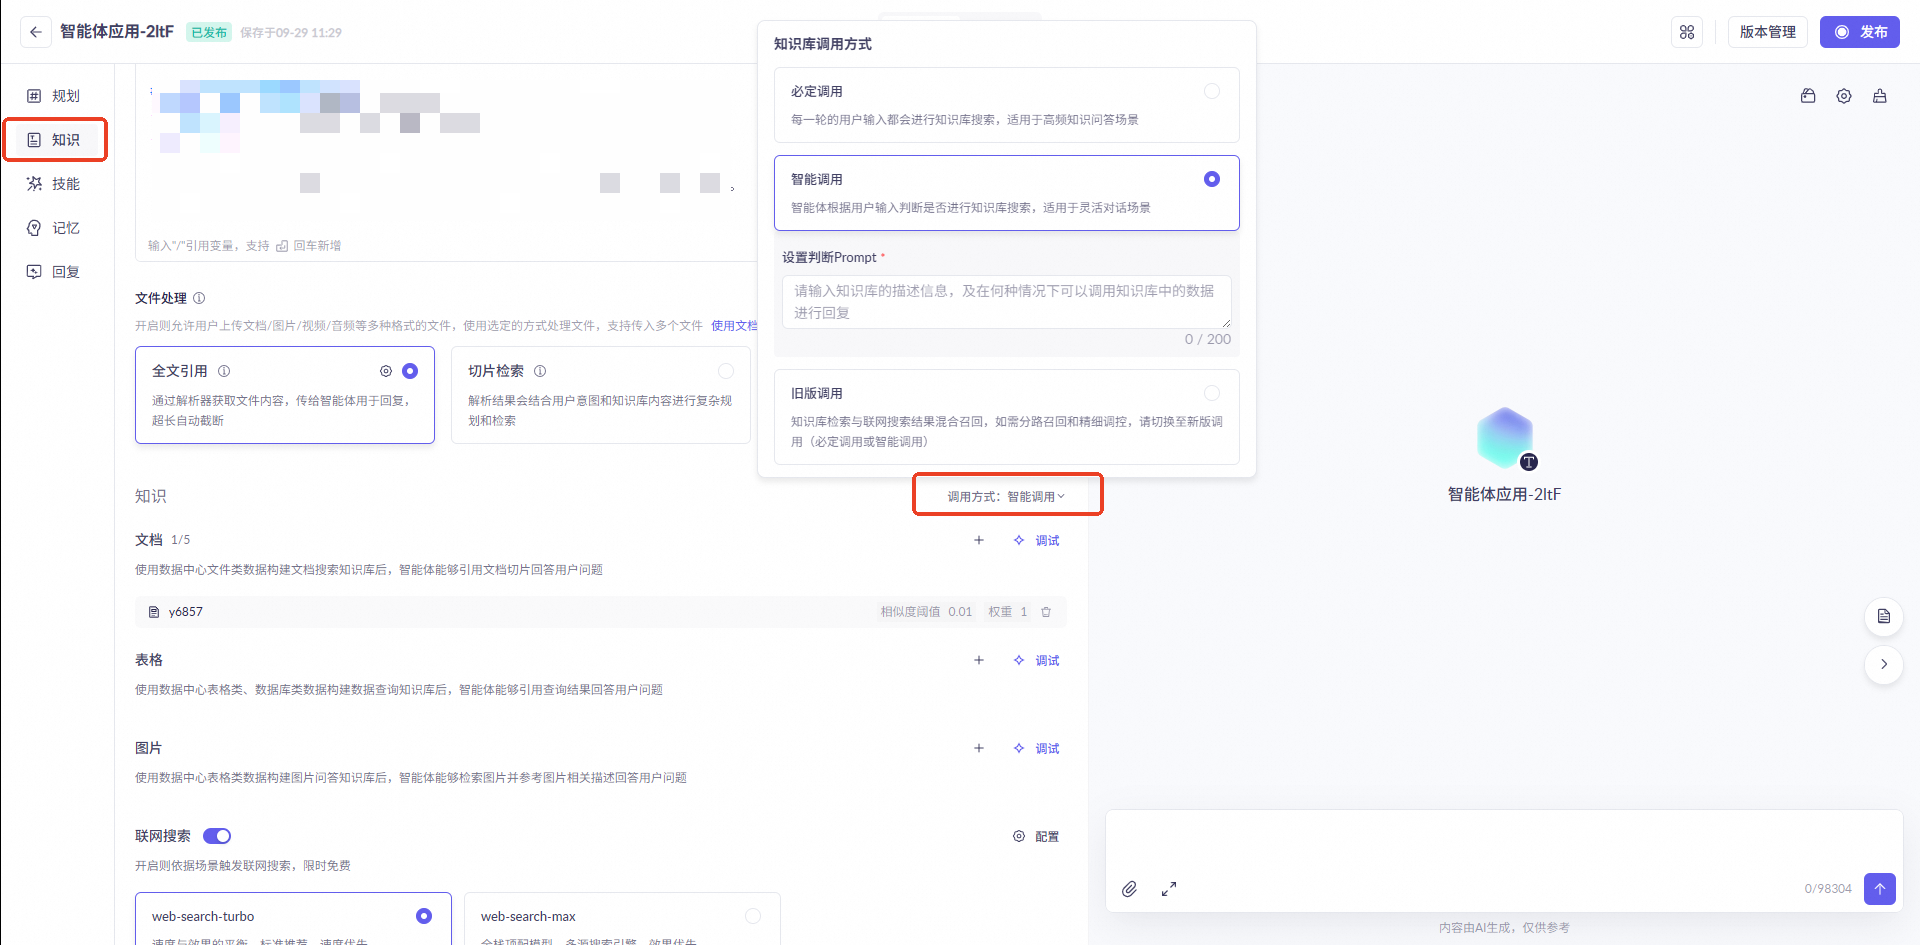1920x945 pixels.
Task: Click the first preview toolbar icon
Action: [1808, 96]
